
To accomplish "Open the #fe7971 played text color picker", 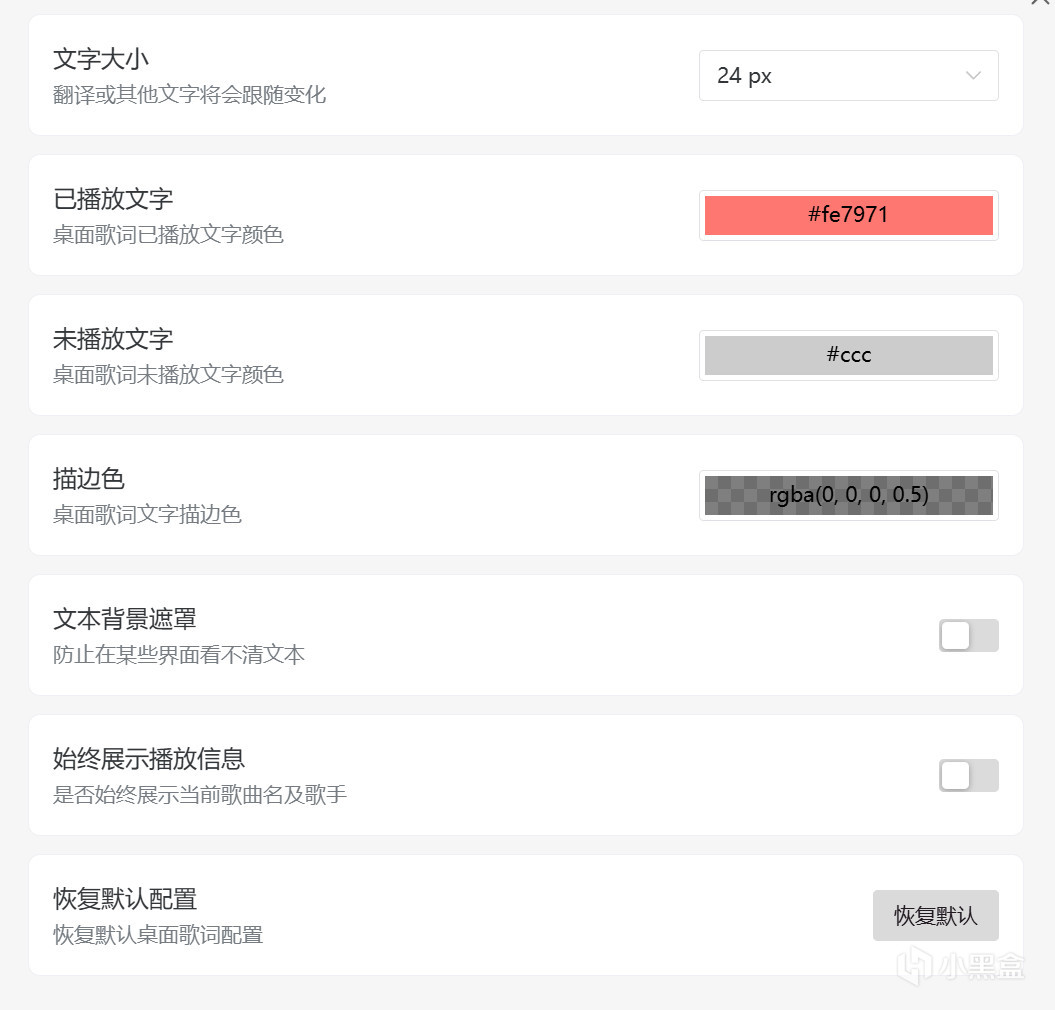I will 848,215.
